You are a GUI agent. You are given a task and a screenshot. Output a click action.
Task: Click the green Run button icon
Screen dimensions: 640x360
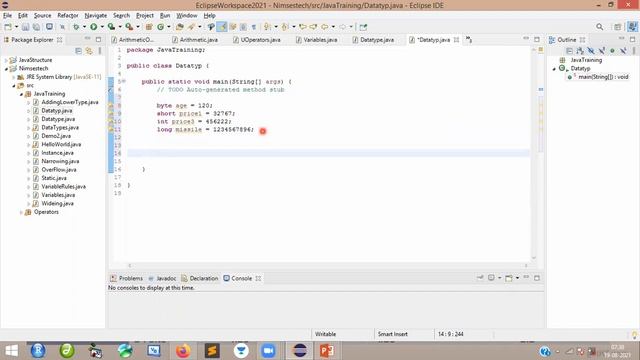[x=94, y=27]
